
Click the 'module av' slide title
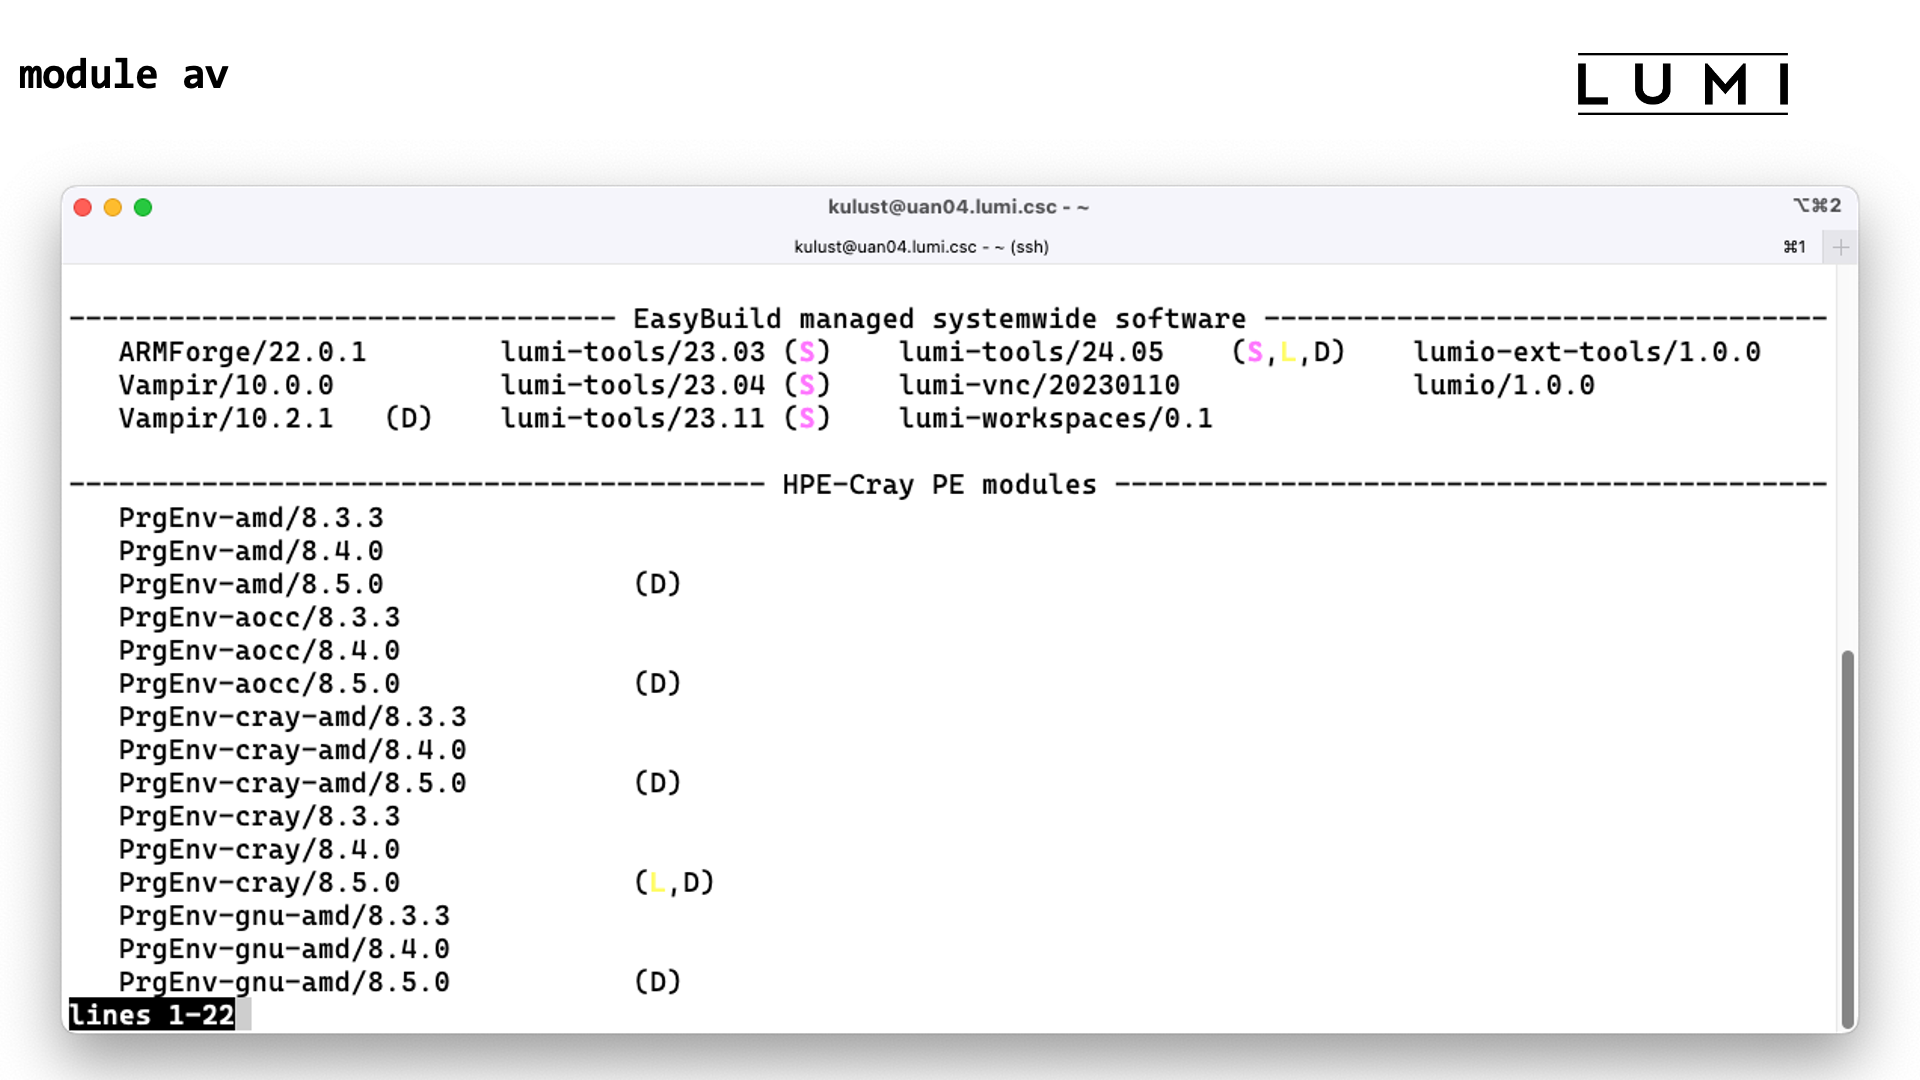click(x=124, y=75)
